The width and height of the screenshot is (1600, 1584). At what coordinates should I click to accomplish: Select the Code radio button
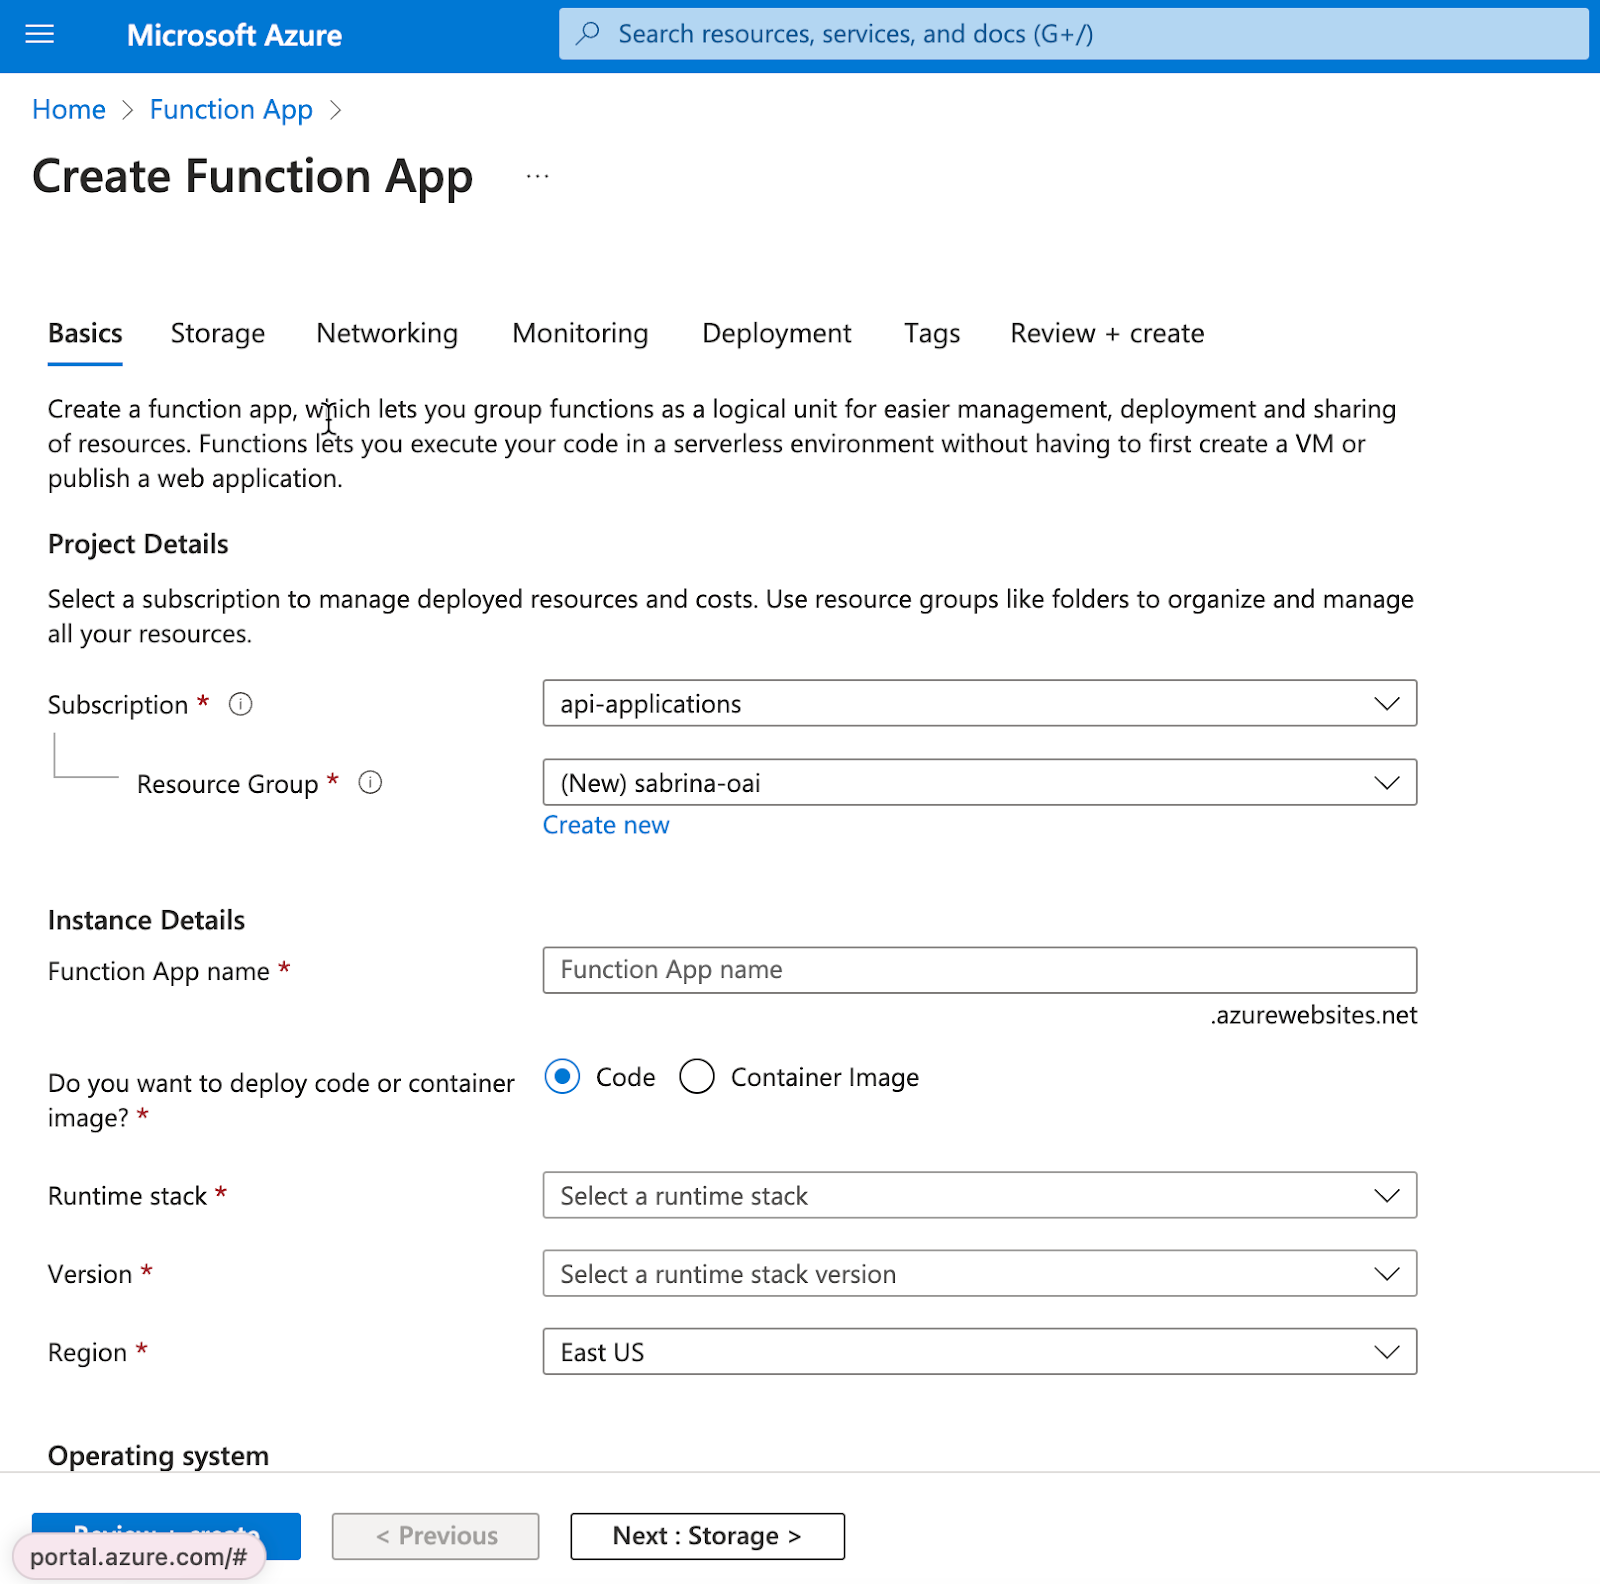point(562,1077)
